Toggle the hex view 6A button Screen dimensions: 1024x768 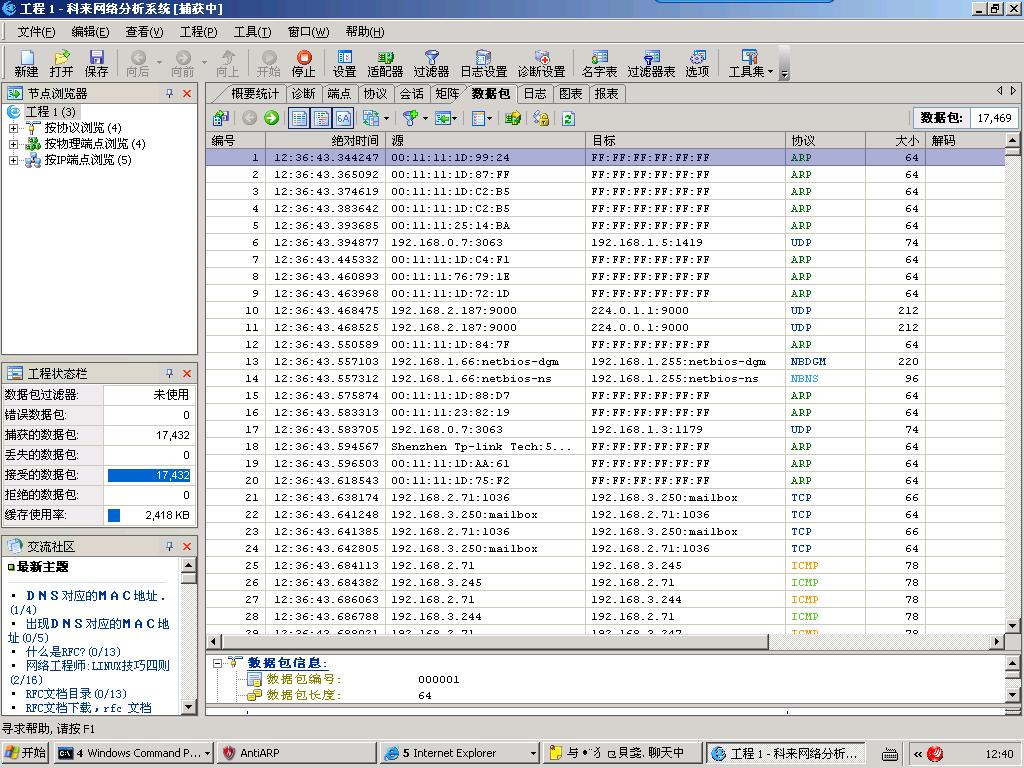coord(343,118)
